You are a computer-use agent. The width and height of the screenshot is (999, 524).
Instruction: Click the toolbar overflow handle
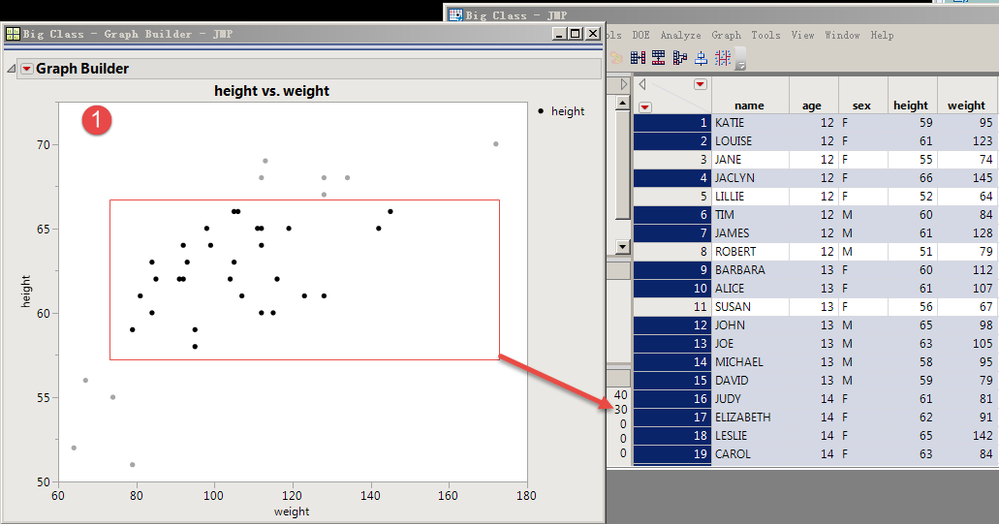coord(740,59)
